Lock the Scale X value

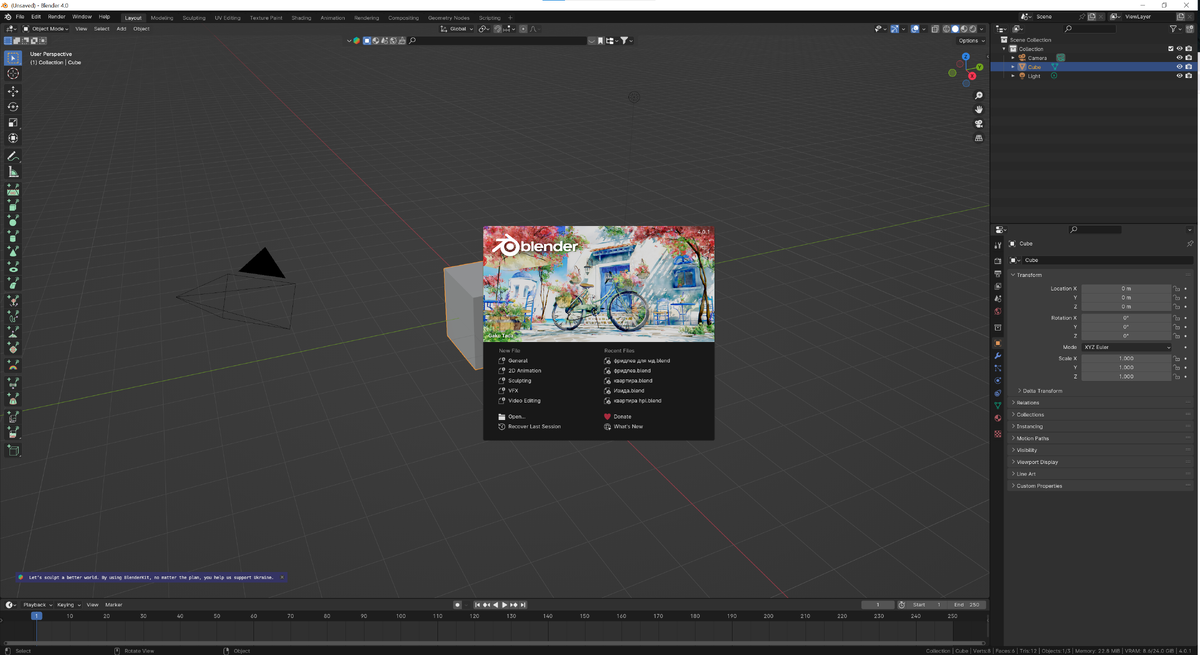(1177, 358)
